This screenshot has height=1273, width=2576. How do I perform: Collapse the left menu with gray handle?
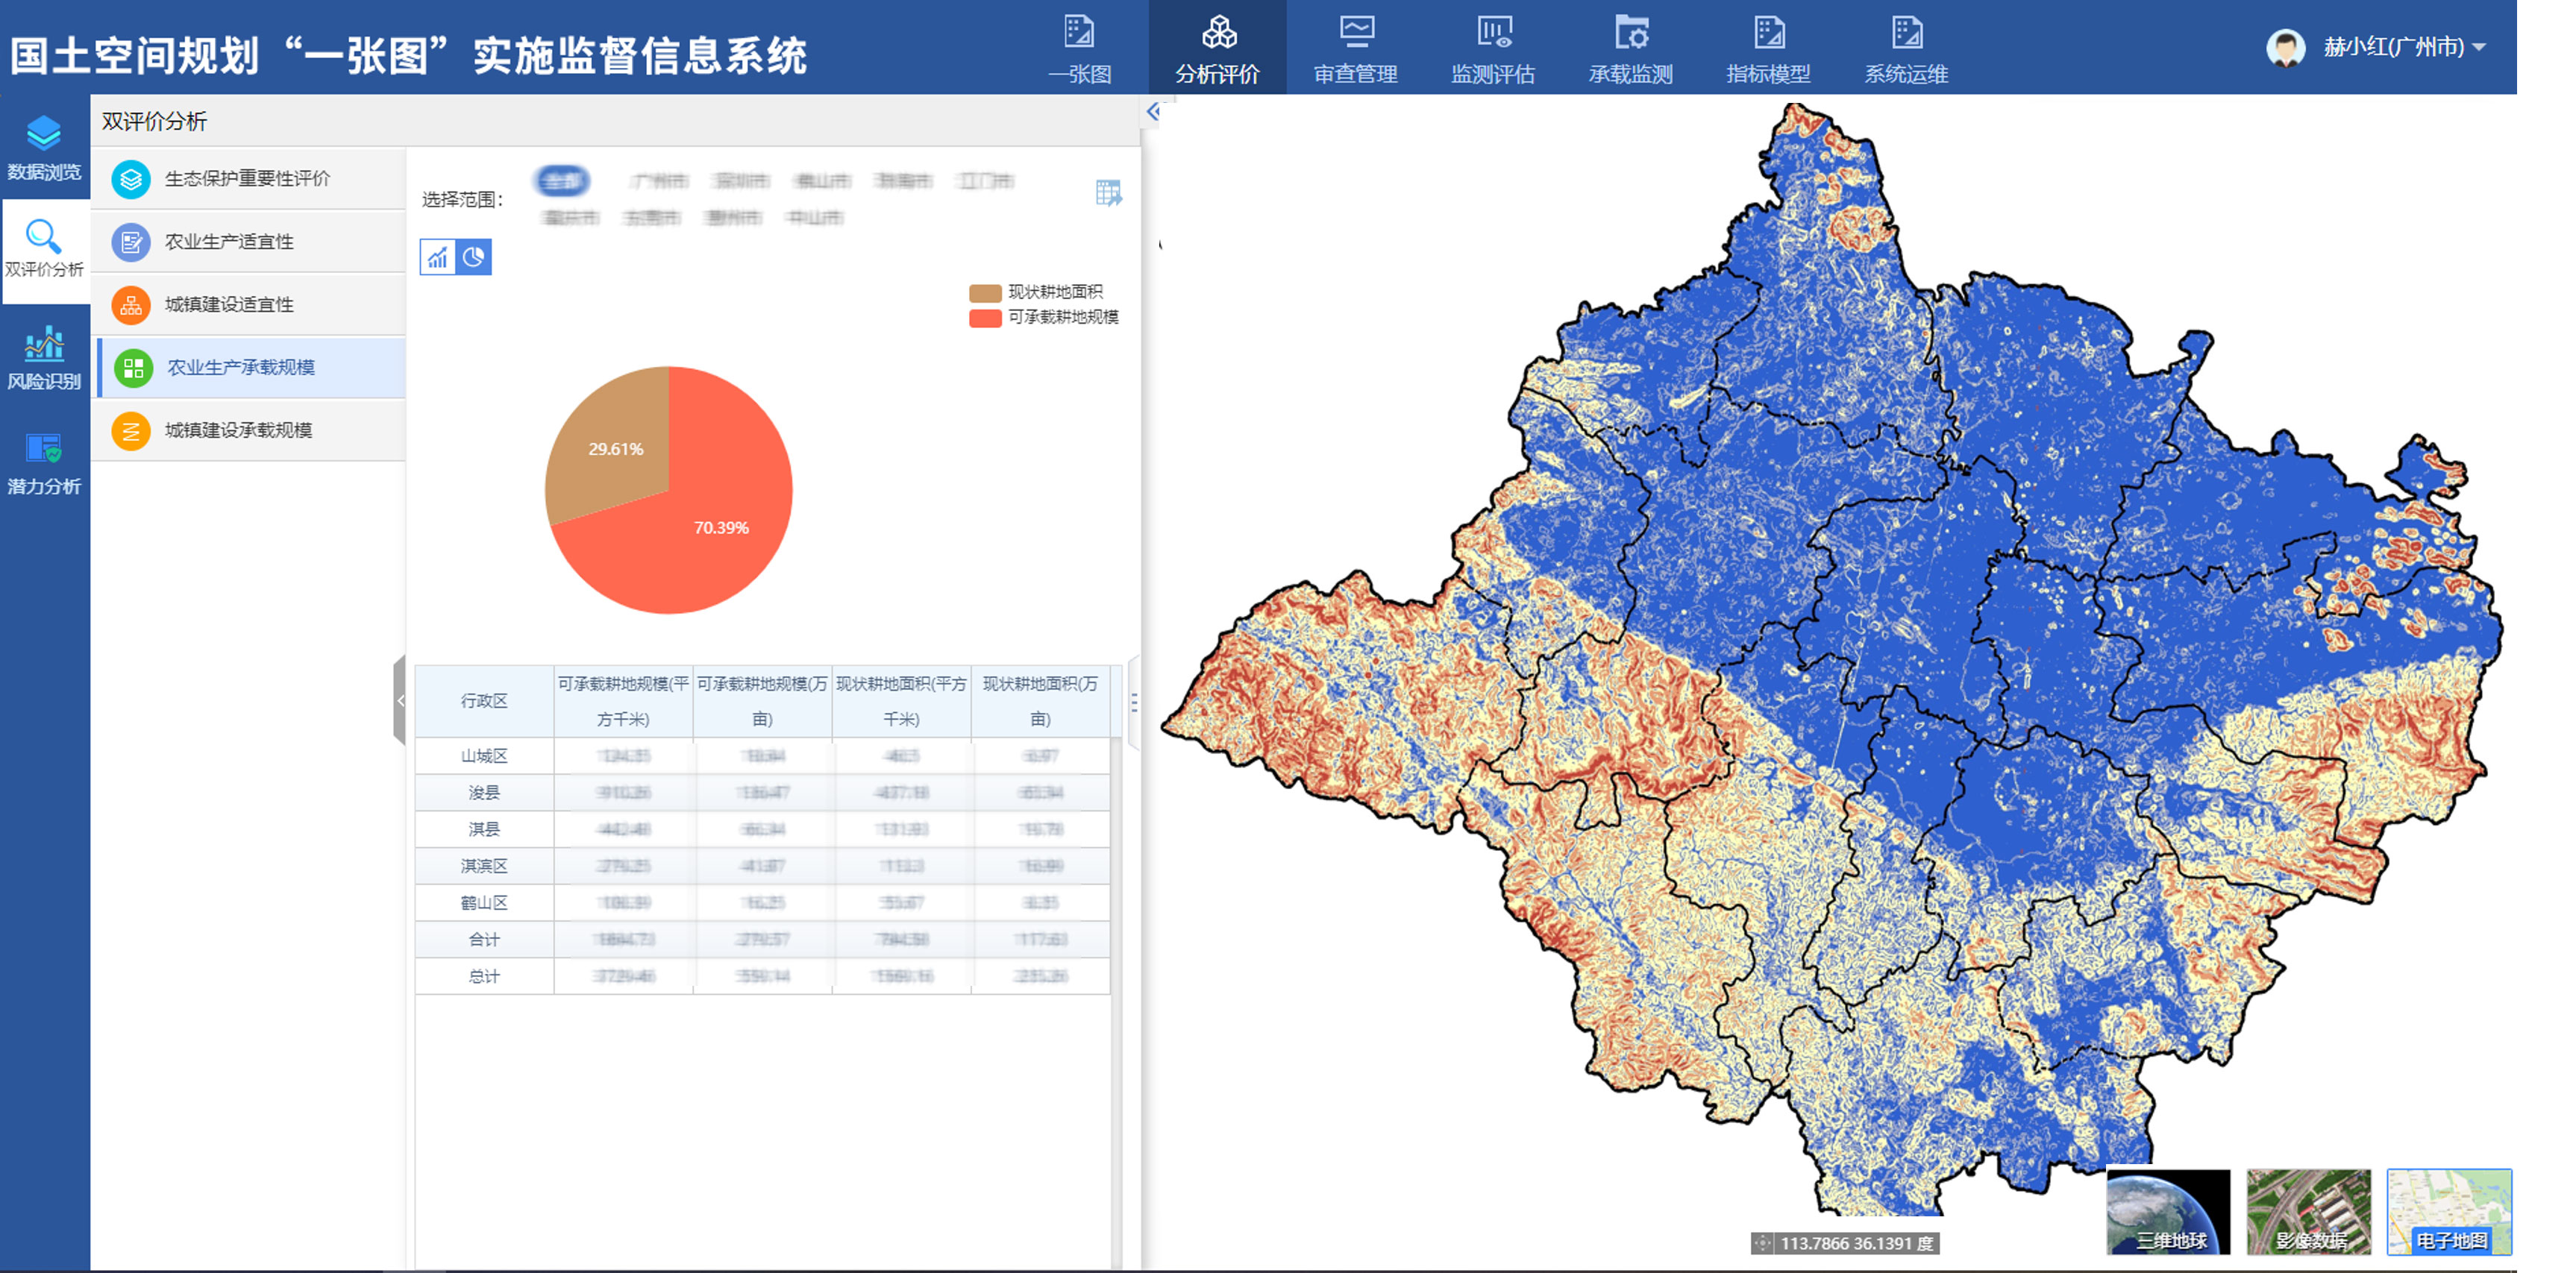(400, 700)
